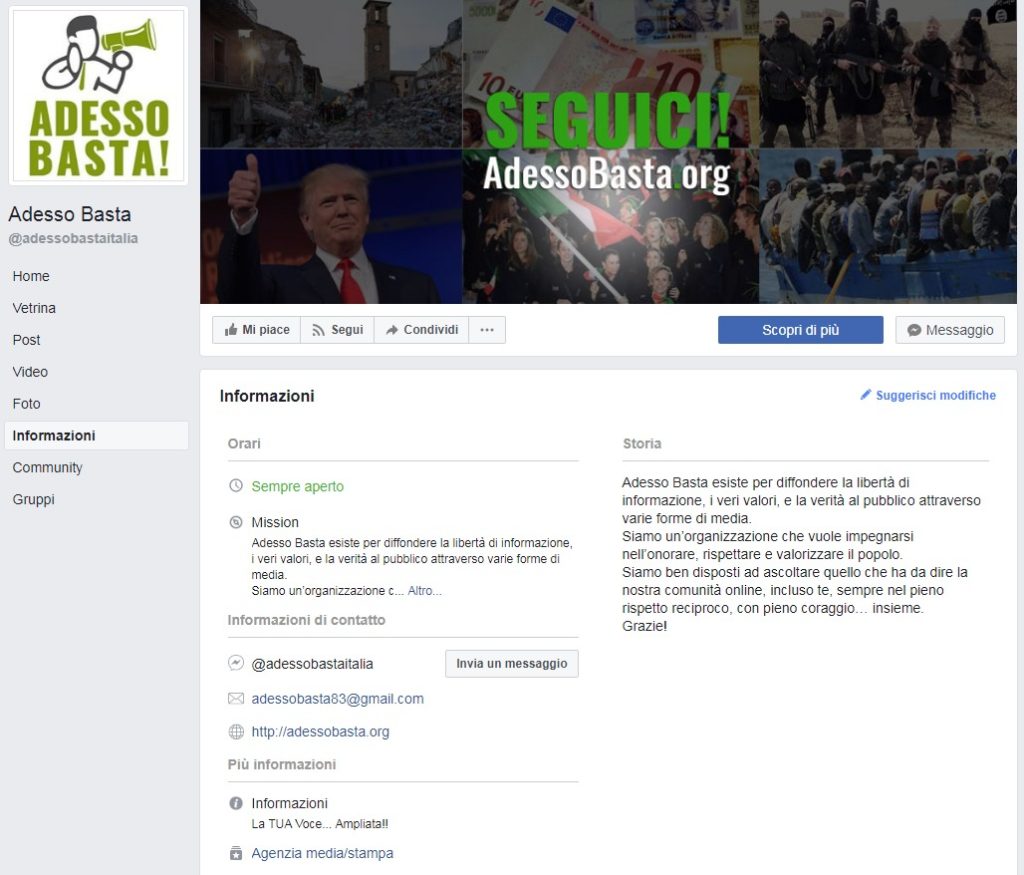The height and width of the screenshot is (875, 1024).
Task: Click the globe website icon
Action: (236, 732)
